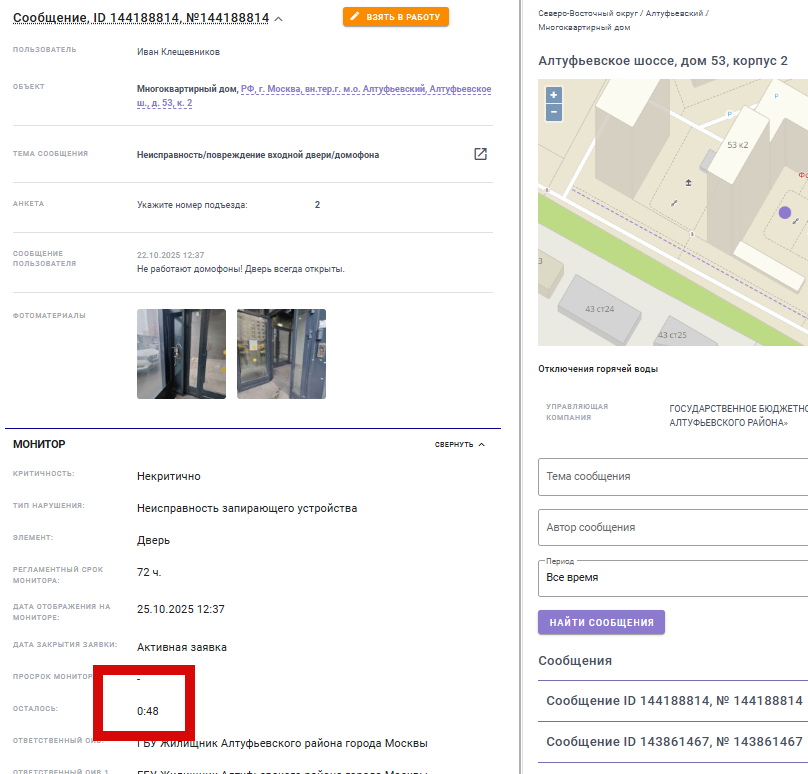Viewport: 808px width, 774px height.
Task: Open the 'Период' dropdown showing 'Все время'
Action: pos(673,578)
